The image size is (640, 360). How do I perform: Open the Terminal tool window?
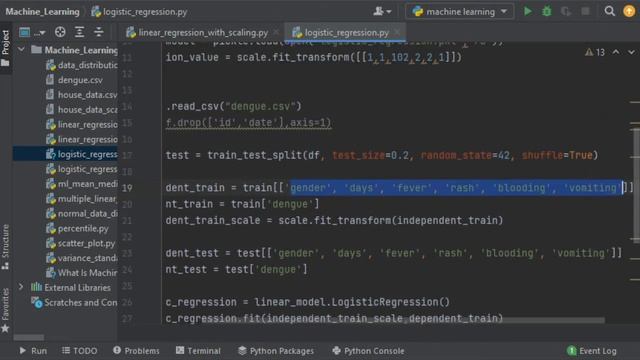198,351
